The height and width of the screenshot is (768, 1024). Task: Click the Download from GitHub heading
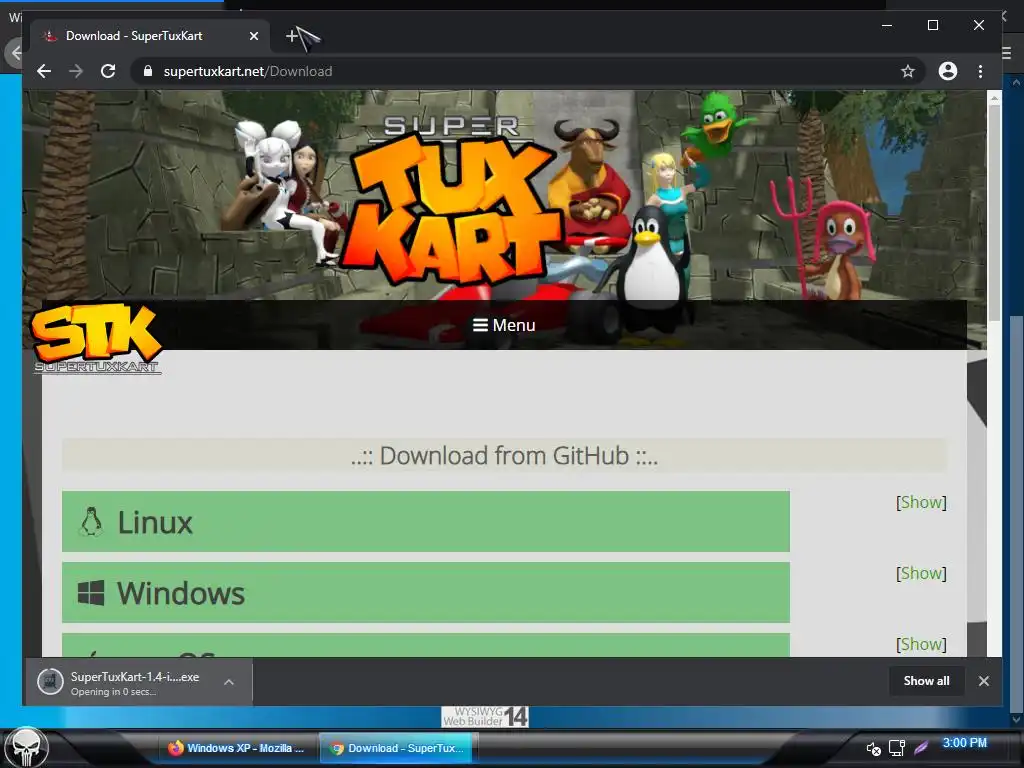coord(504,456)
